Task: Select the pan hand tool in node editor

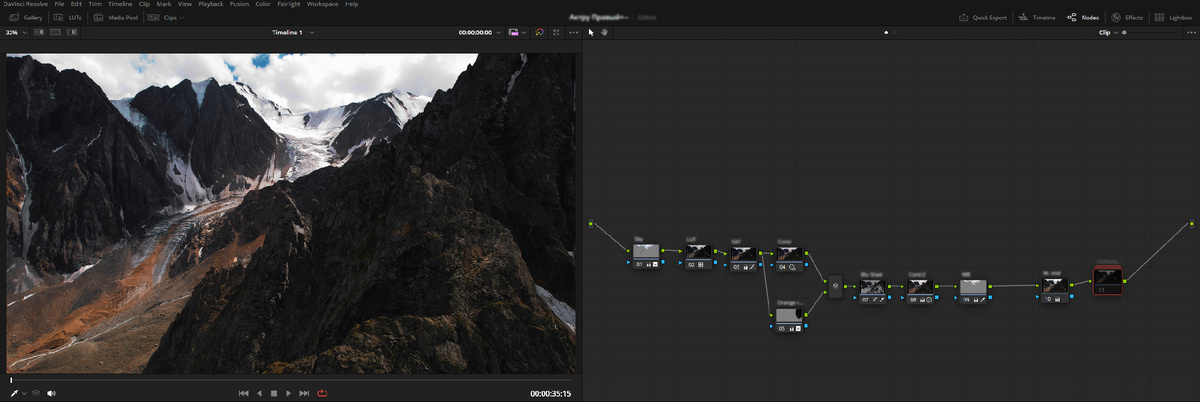Action: click(605, 33)
